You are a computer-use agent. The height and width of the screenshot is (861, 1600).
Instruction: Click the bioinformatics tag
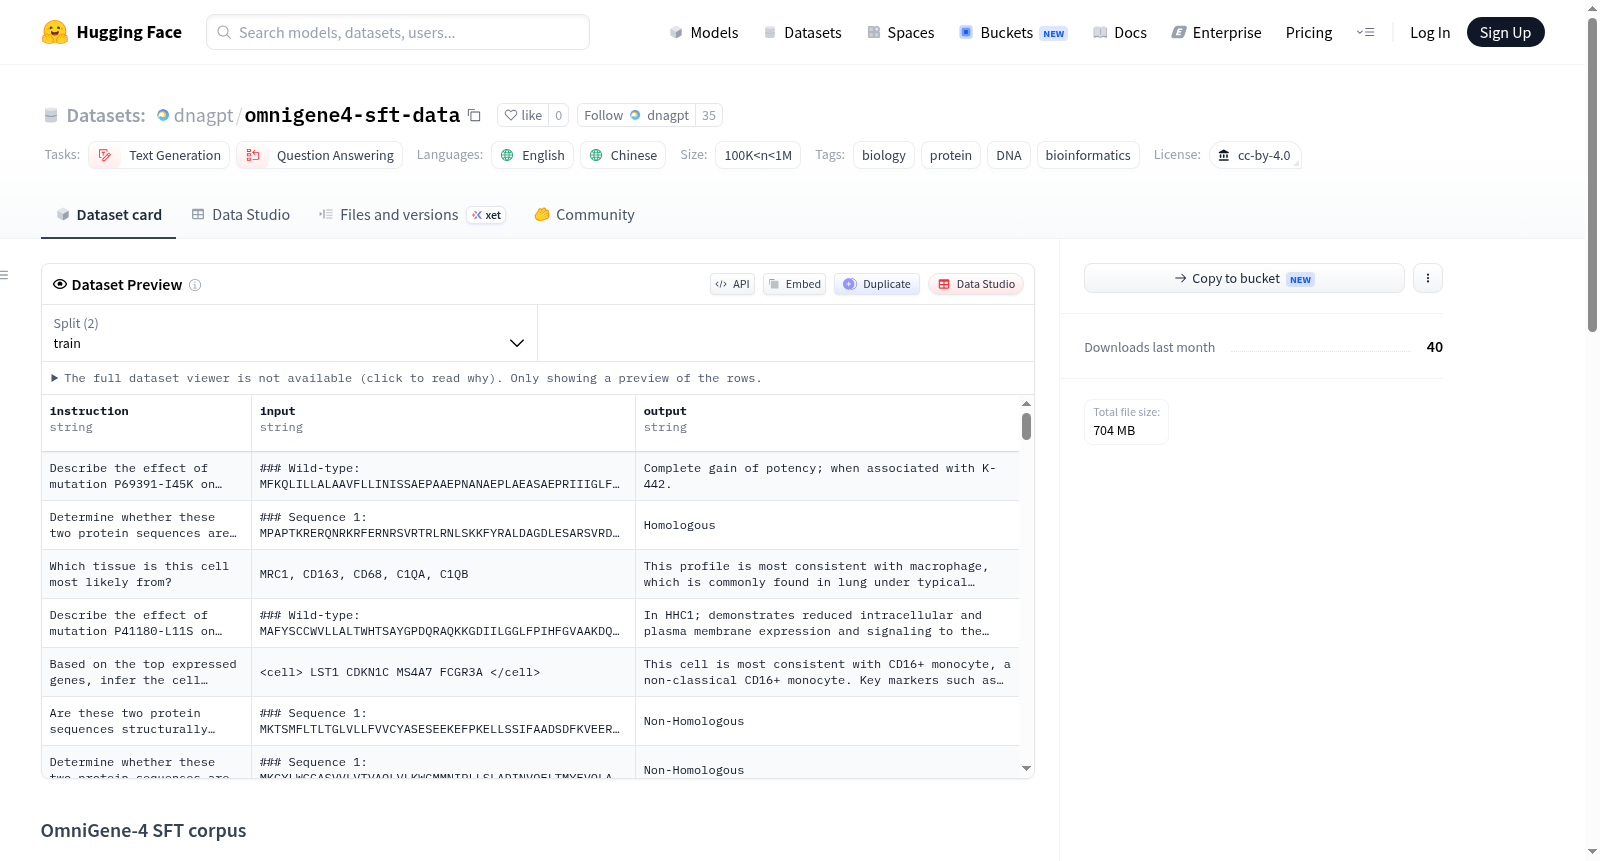click(1088, 155)
